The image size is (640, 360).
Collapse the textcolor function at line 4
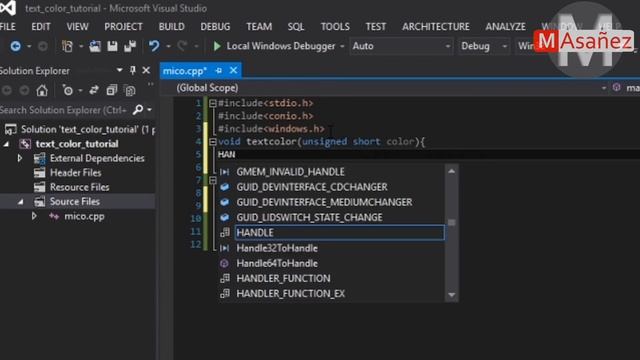pos(213,142)
